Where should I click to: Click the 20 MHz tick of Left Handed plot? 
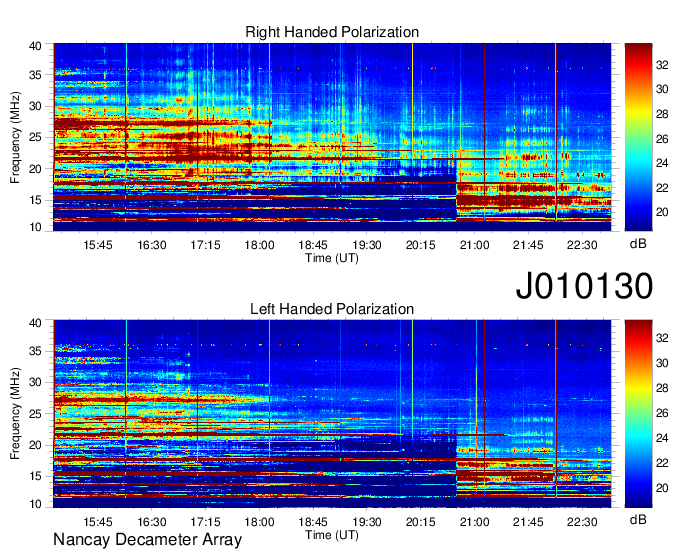coord(35,445)
